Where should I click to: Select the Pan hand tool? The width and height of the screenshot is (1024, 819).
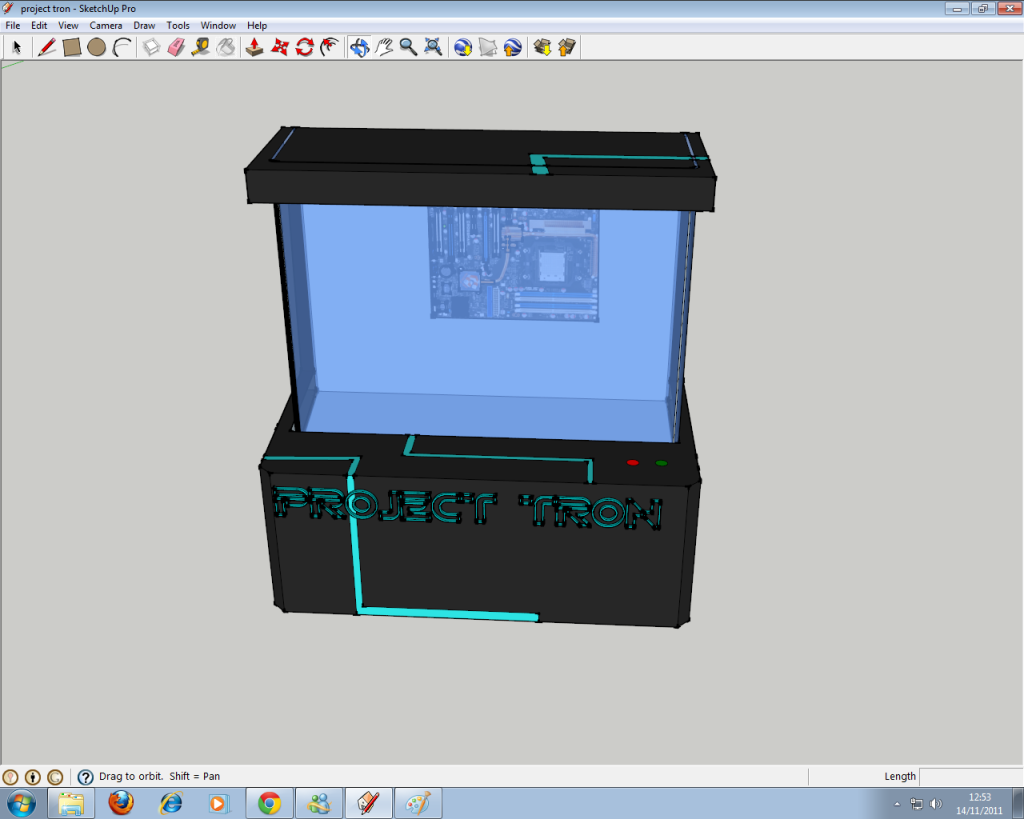(x=384, y=47)
